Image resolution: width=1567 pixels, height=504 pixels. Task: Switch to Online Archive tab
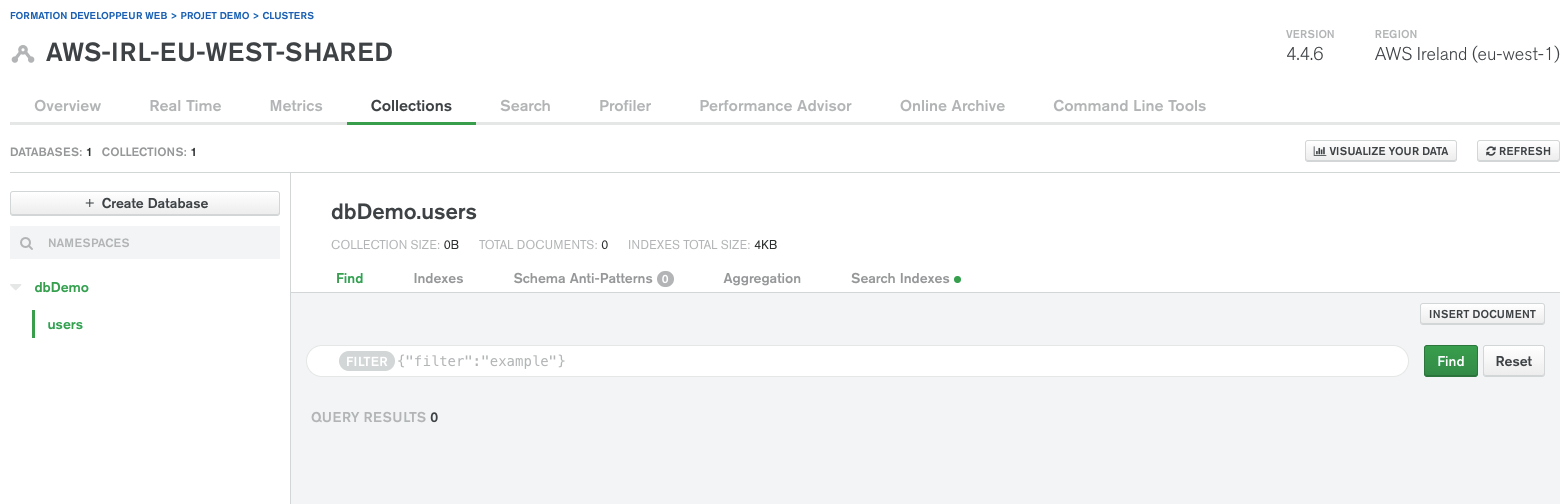952,106
